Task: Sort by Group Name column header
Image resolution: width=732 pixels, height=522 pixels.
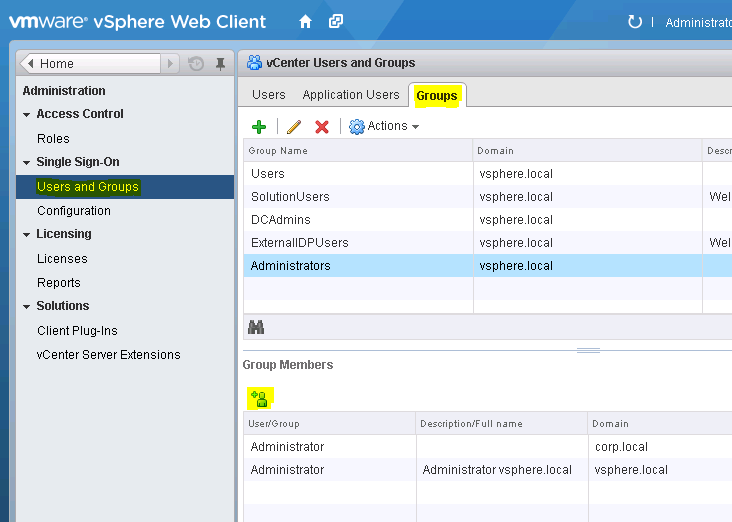Action: (358, 151)
